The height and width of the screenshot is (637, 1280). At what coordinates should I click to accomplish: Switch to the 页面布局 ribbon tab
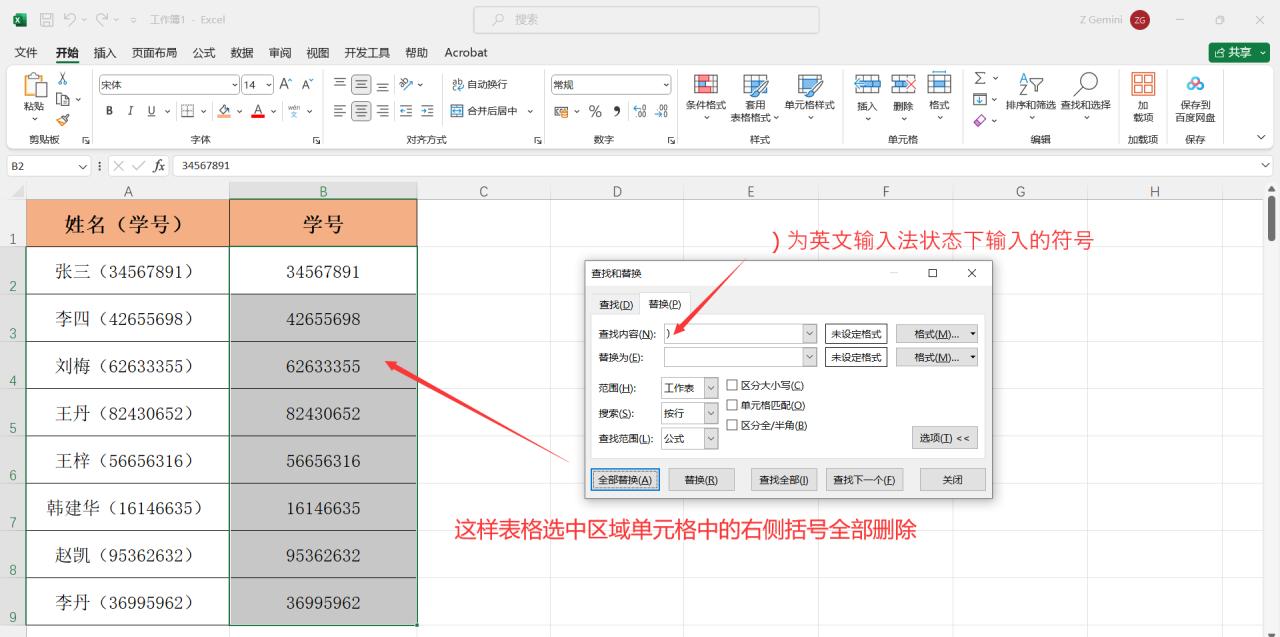coord(154,52)
